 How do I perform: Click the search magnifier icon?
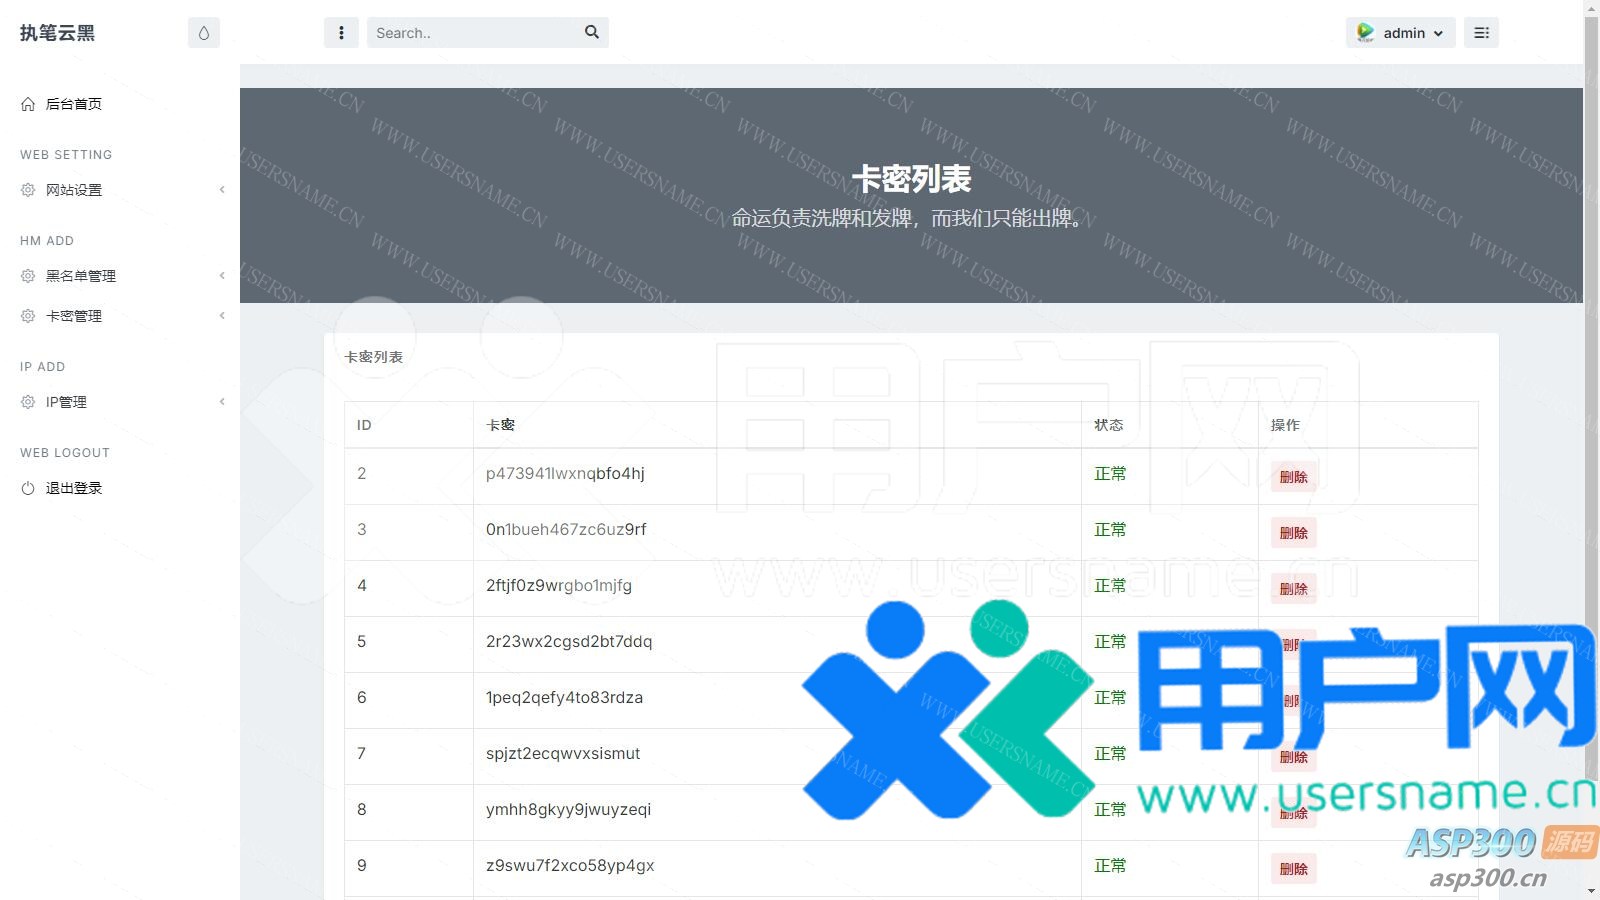(592, 32)
